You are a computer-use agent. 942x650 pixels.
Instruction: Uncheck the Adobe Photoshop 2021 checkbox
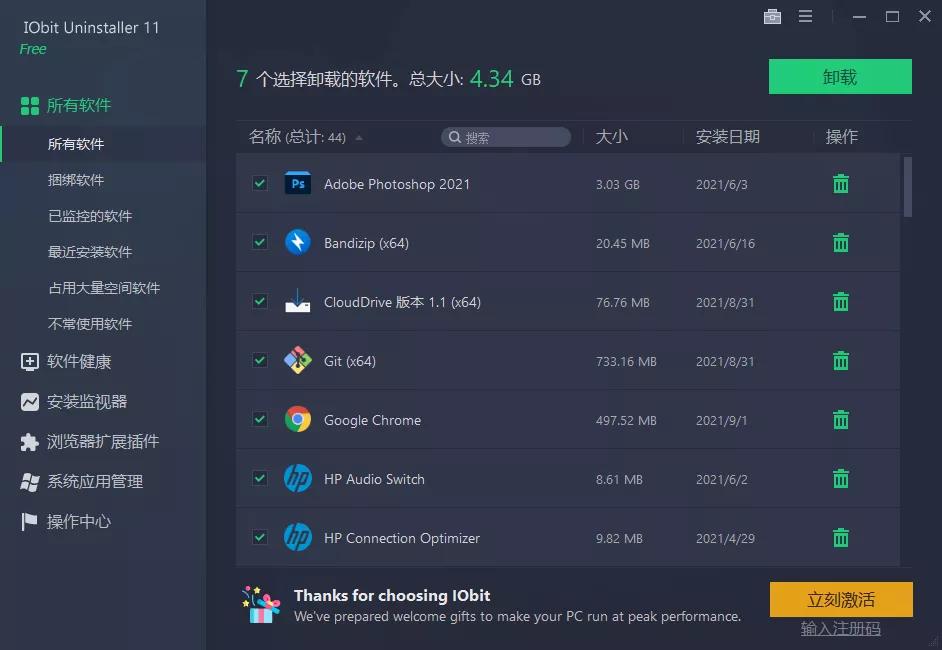(260, 184)
